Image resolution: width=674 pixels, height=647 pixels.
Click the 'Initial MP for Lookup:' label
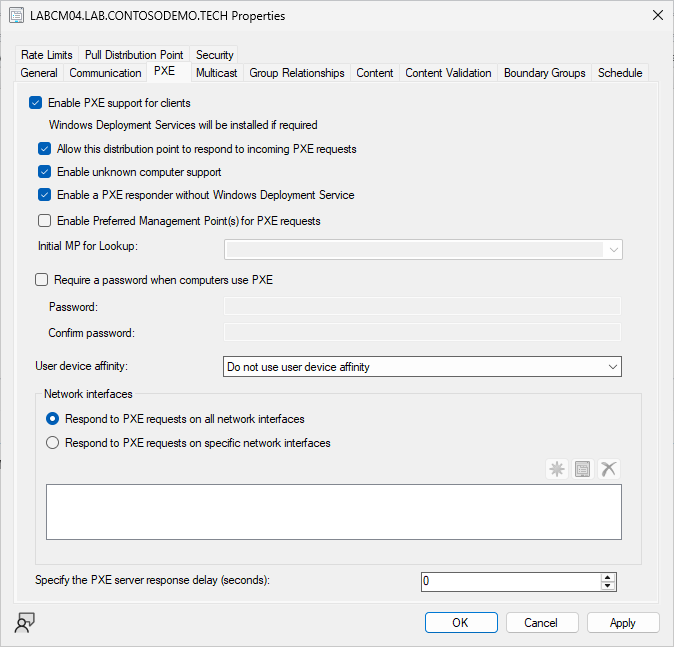point(88,246)
